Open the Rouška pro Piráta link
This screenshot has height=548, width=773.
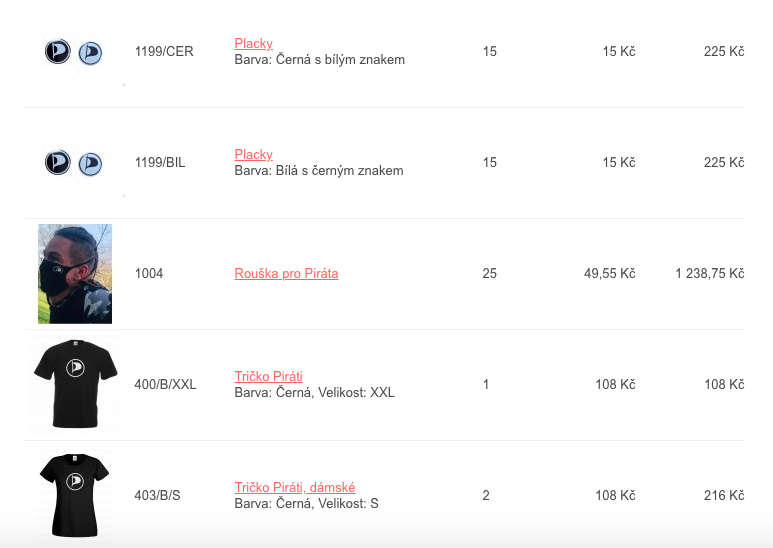[286, 274]
